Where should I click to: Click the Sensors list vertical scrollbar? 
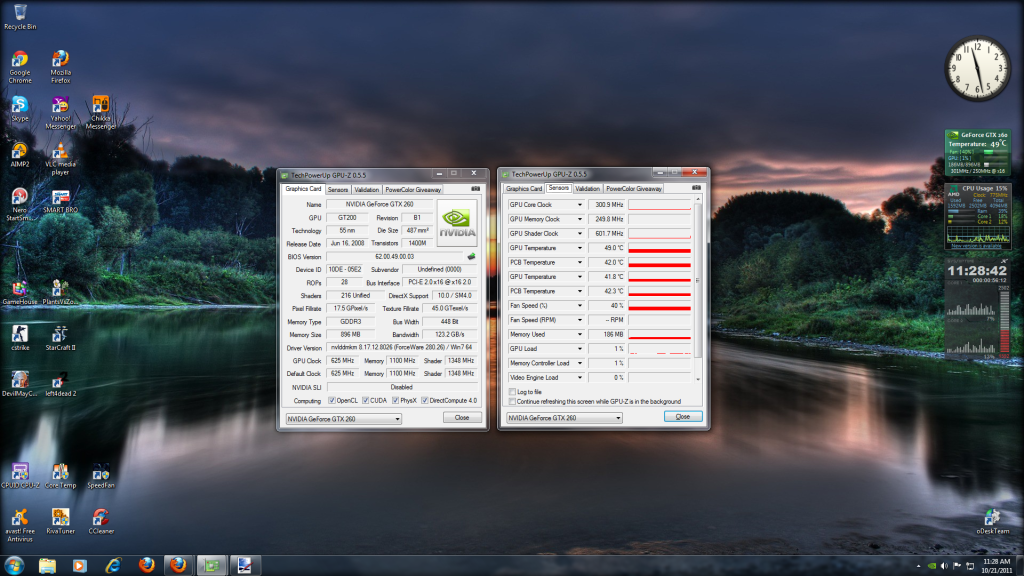698,280
